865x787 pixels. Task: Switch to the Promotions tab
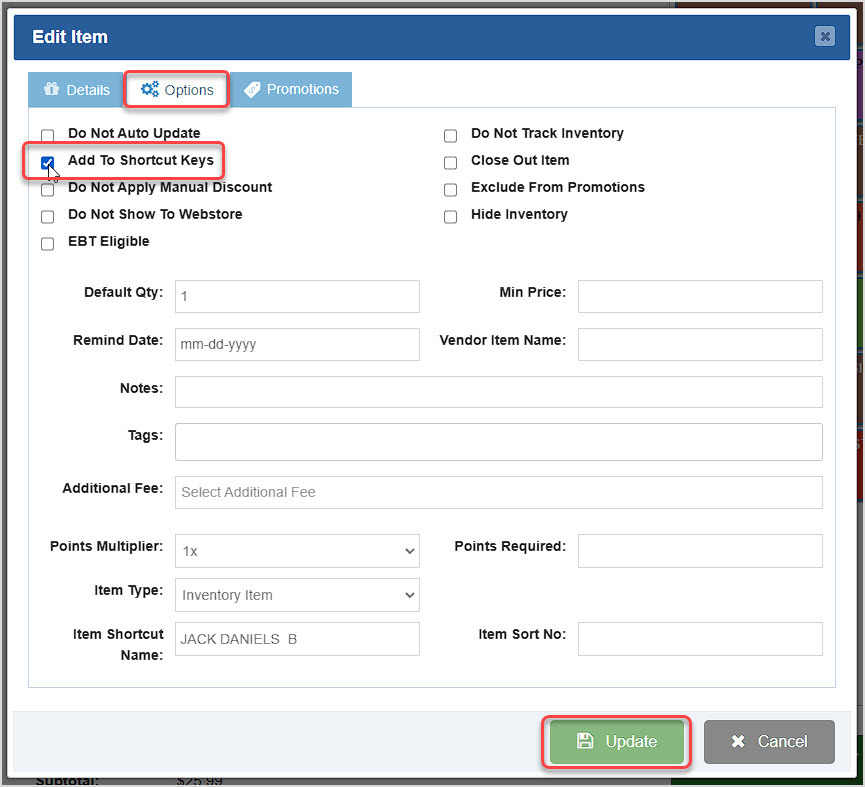coord(291,89)
